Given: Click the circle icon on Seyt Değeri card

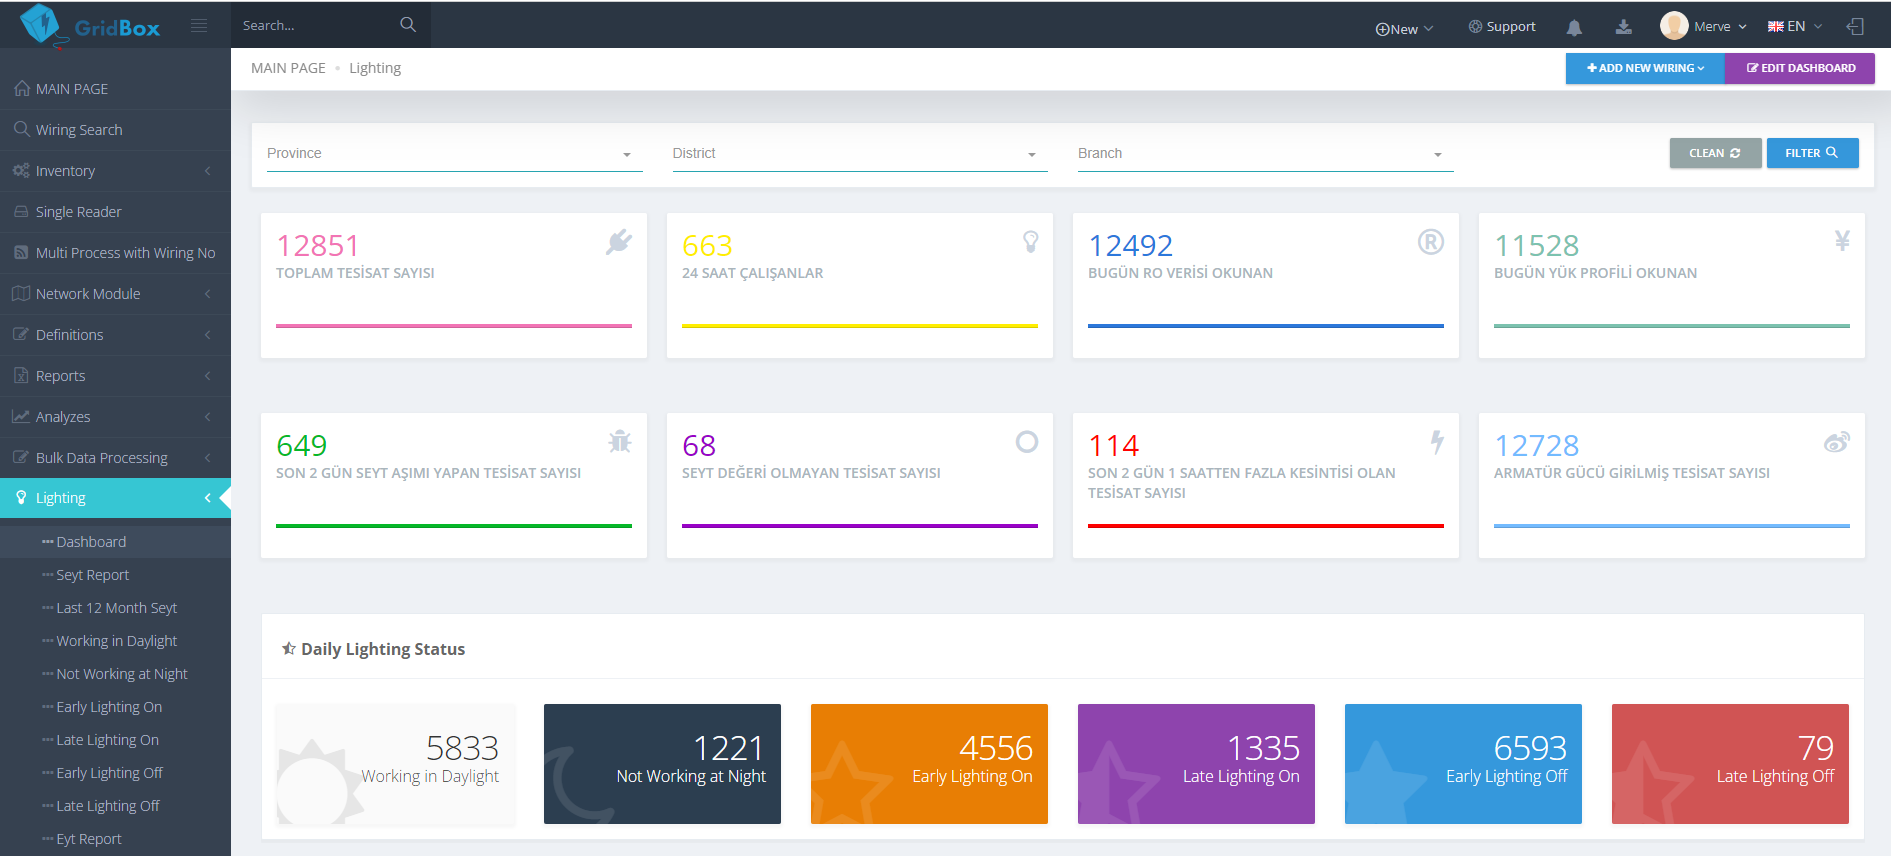Looking at the screenshot, I should click(x=1027, y=442).
